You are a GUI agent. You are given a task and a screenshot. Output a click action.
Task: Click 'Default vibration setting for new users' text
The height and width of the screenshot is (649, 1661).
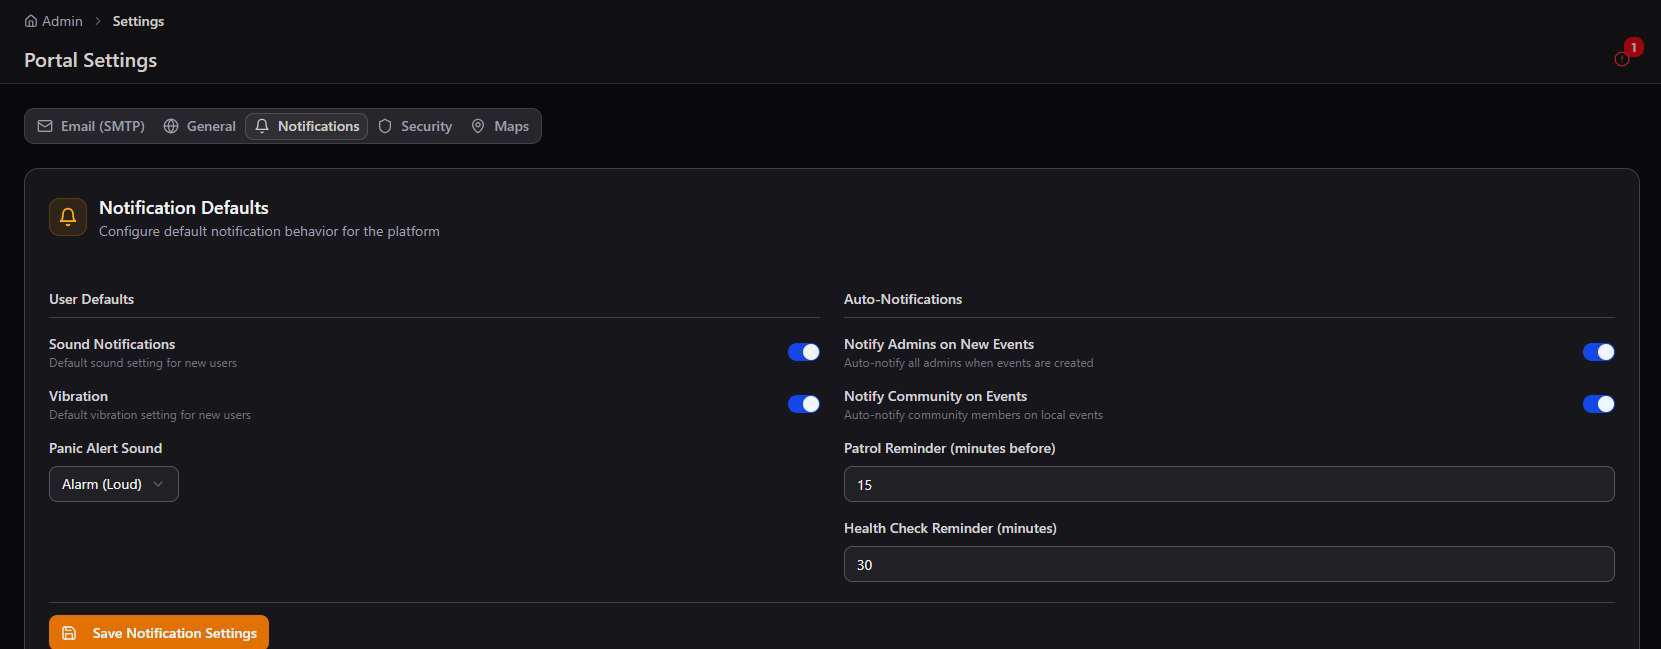click(150, 415)
